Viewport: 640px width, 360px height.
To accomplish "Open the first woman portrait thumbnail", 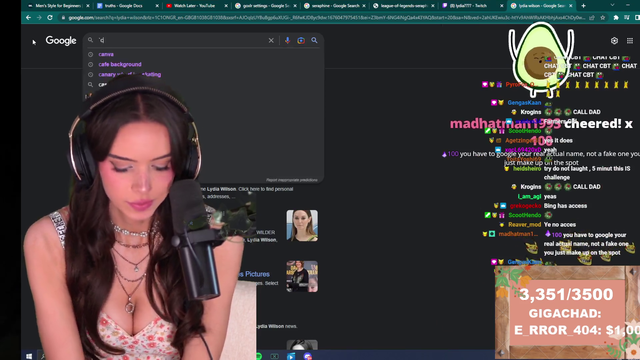I will [302, 225].
